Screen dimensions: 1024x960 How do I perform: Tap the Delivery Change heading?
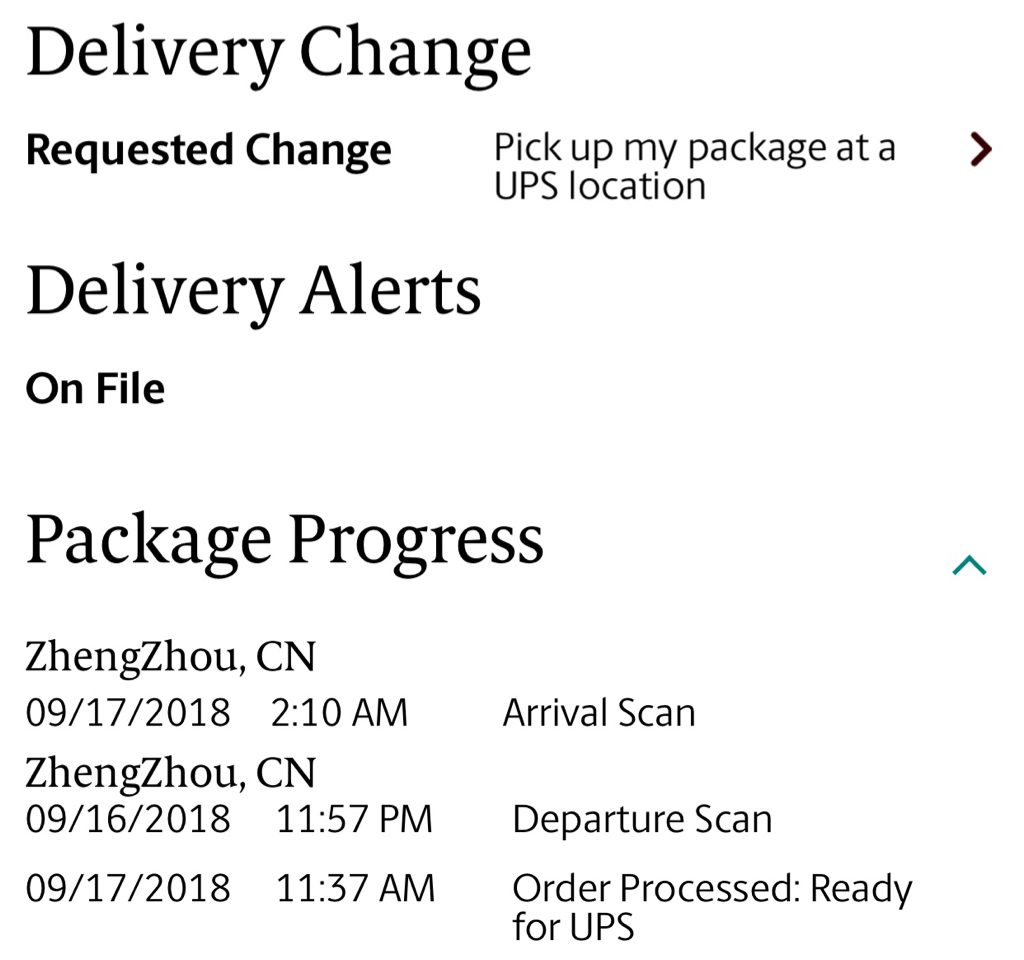click(x=278, y=52)
